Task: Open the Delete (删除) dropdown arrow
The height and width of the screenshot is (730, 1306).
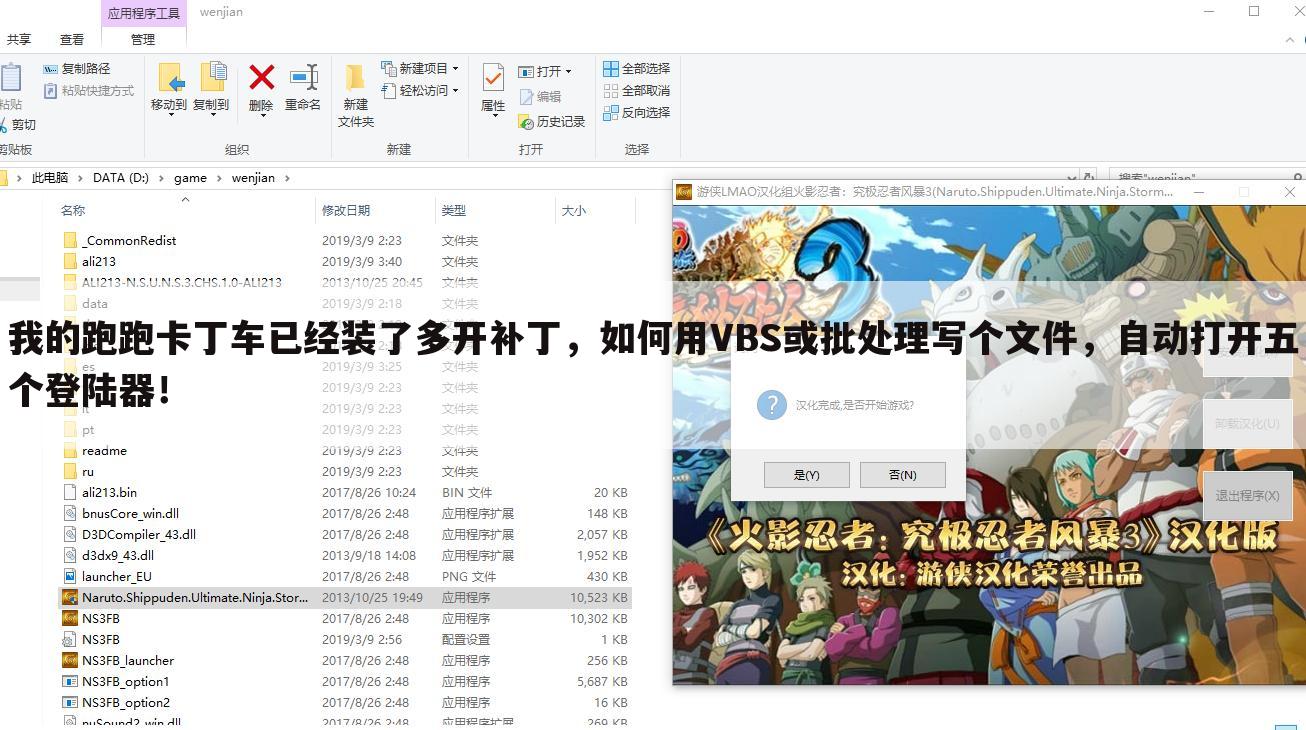Action: [x=262, y=116]
